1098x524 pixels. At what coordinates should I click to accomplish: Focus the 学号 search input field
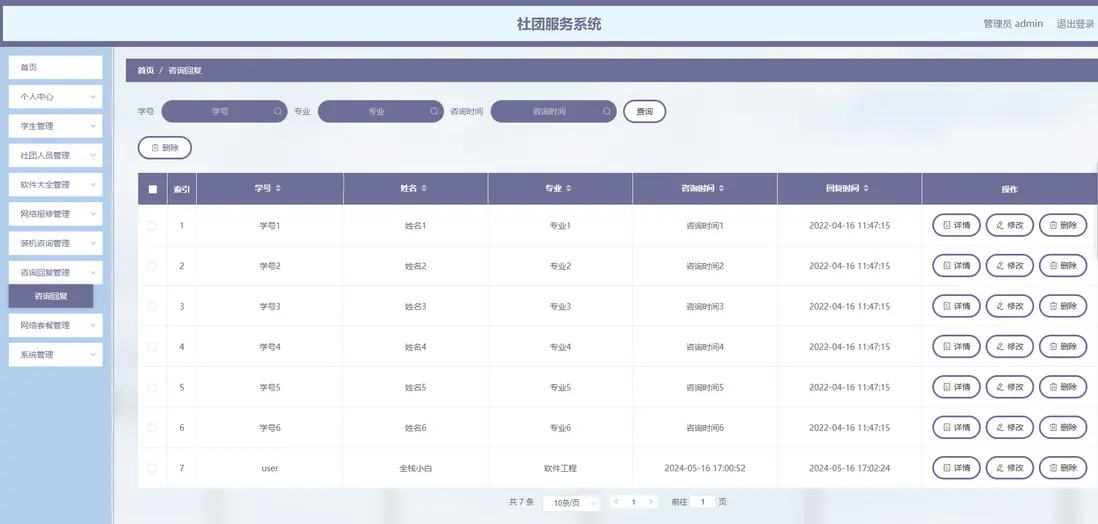pyautogui.click(x=224, y=111)
